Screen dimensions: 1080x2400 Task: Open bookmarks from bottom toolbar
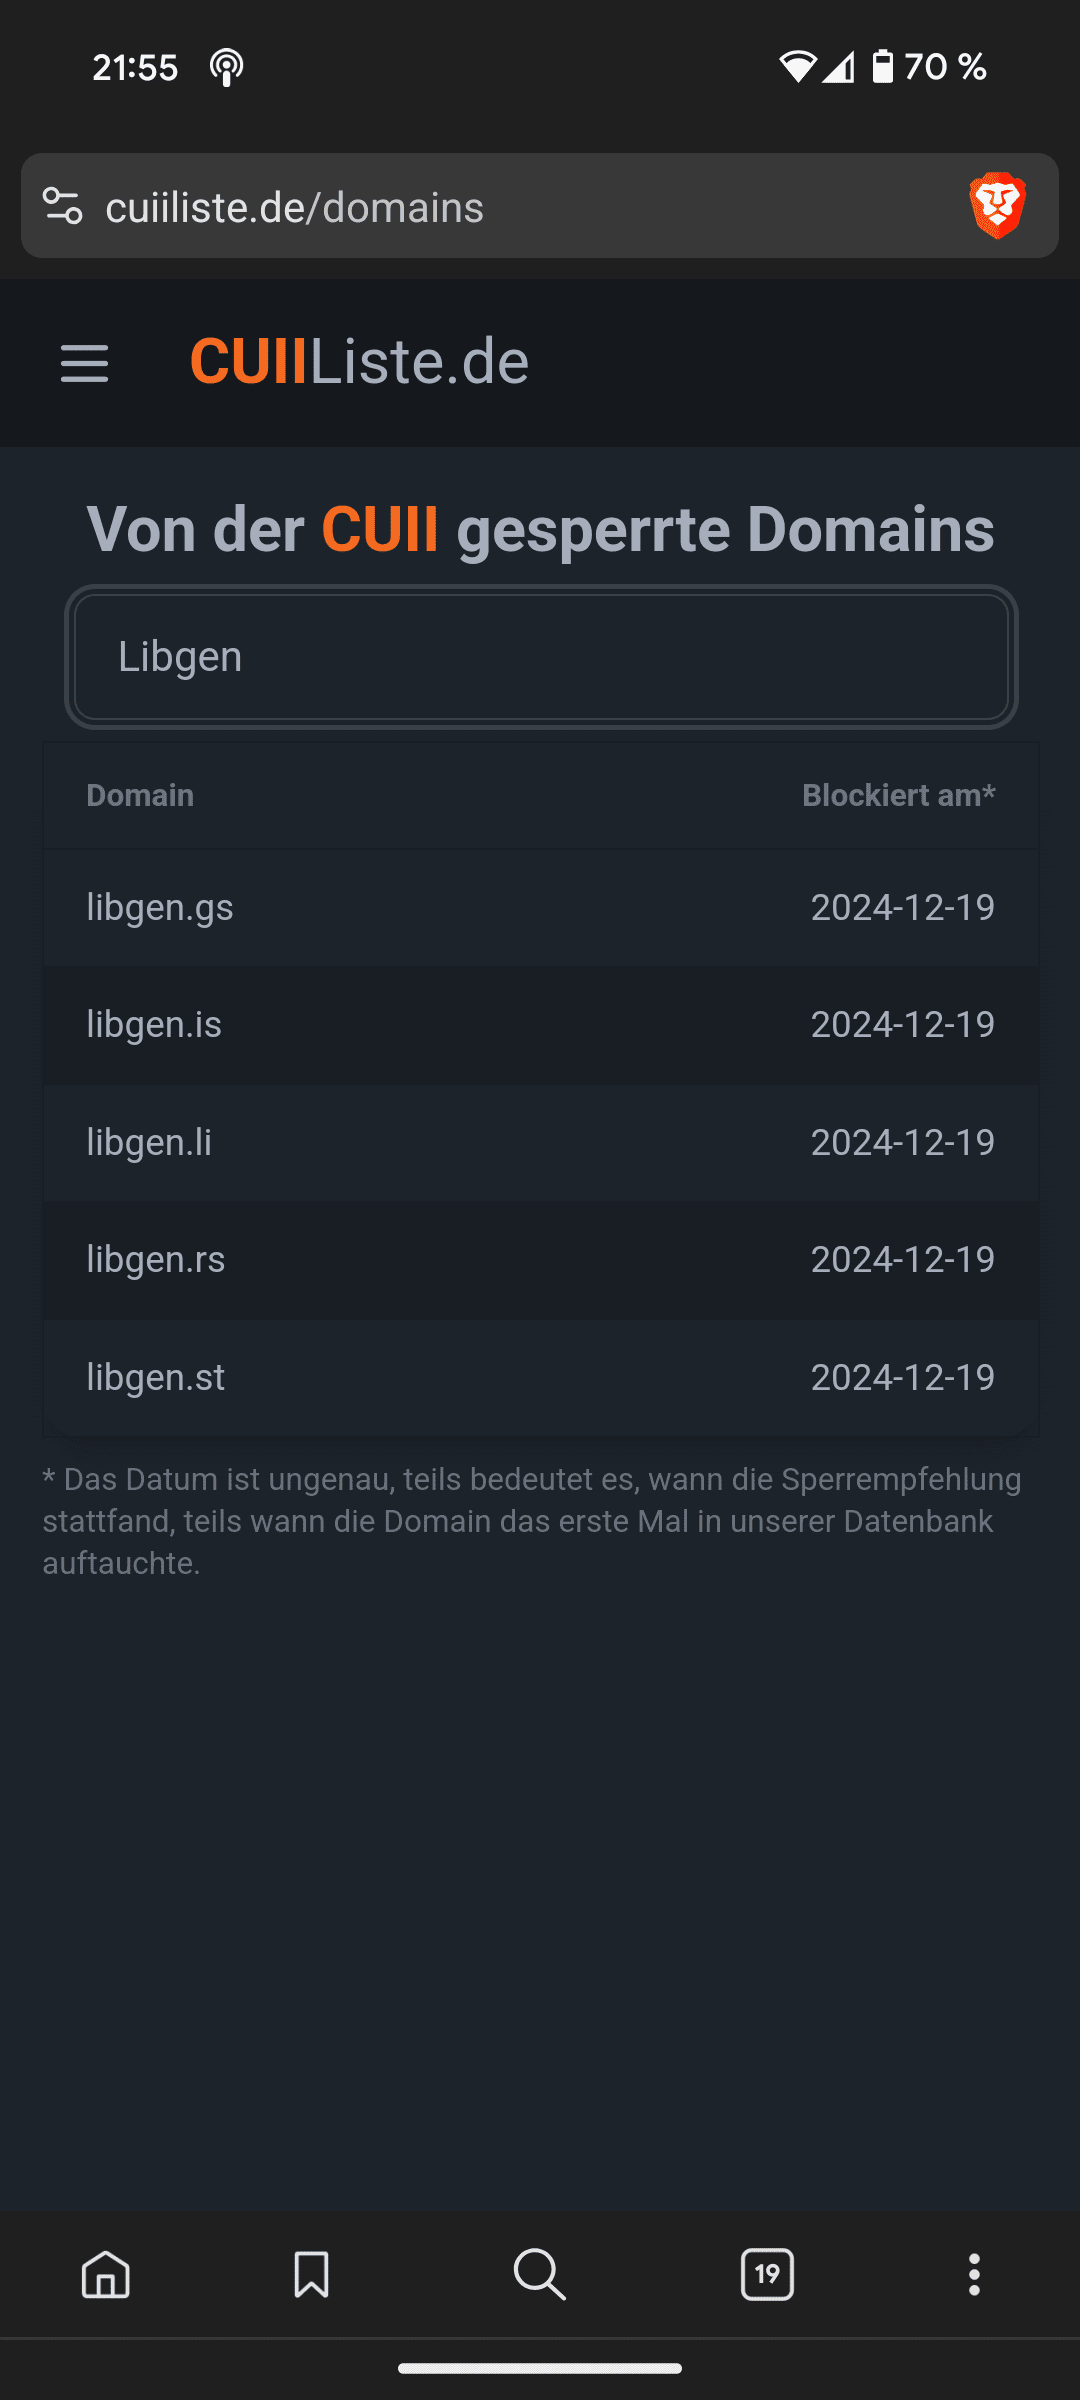click(311, 2275)
